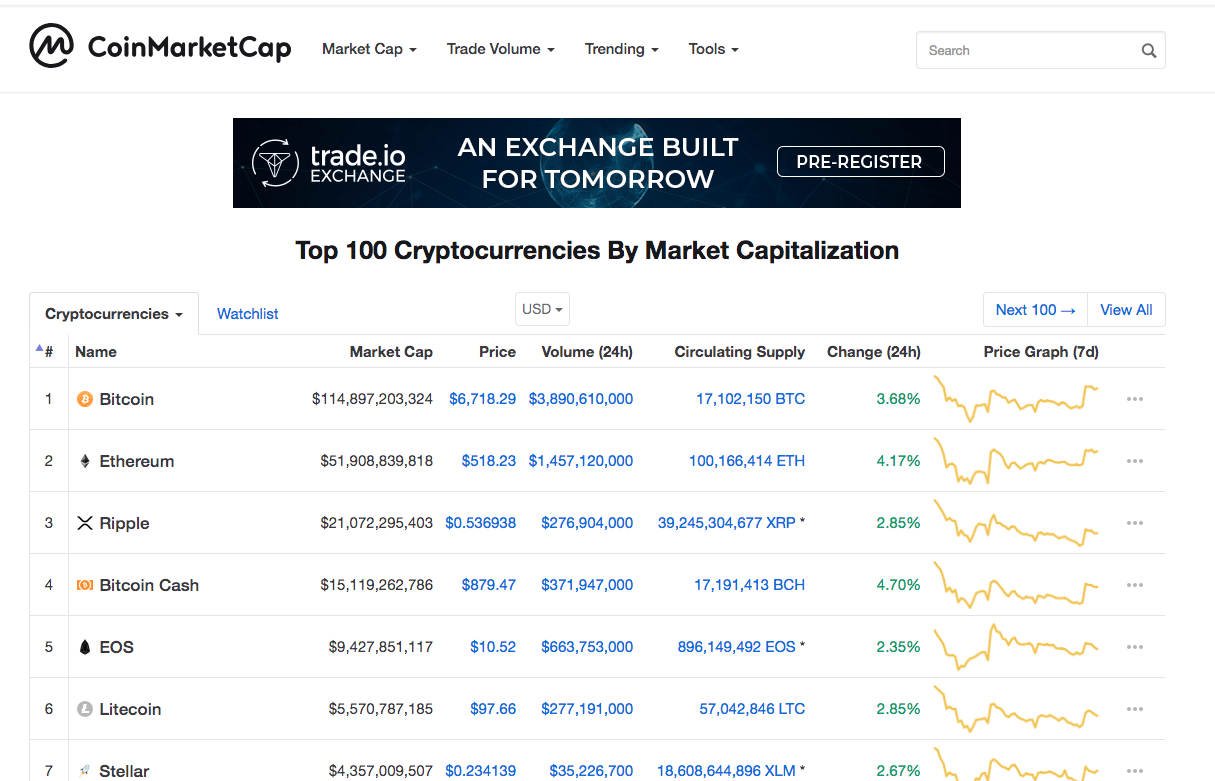Select the Ripple XRP icon
Viewport: 1215px width, 781px height.
[x=85, y=523]
